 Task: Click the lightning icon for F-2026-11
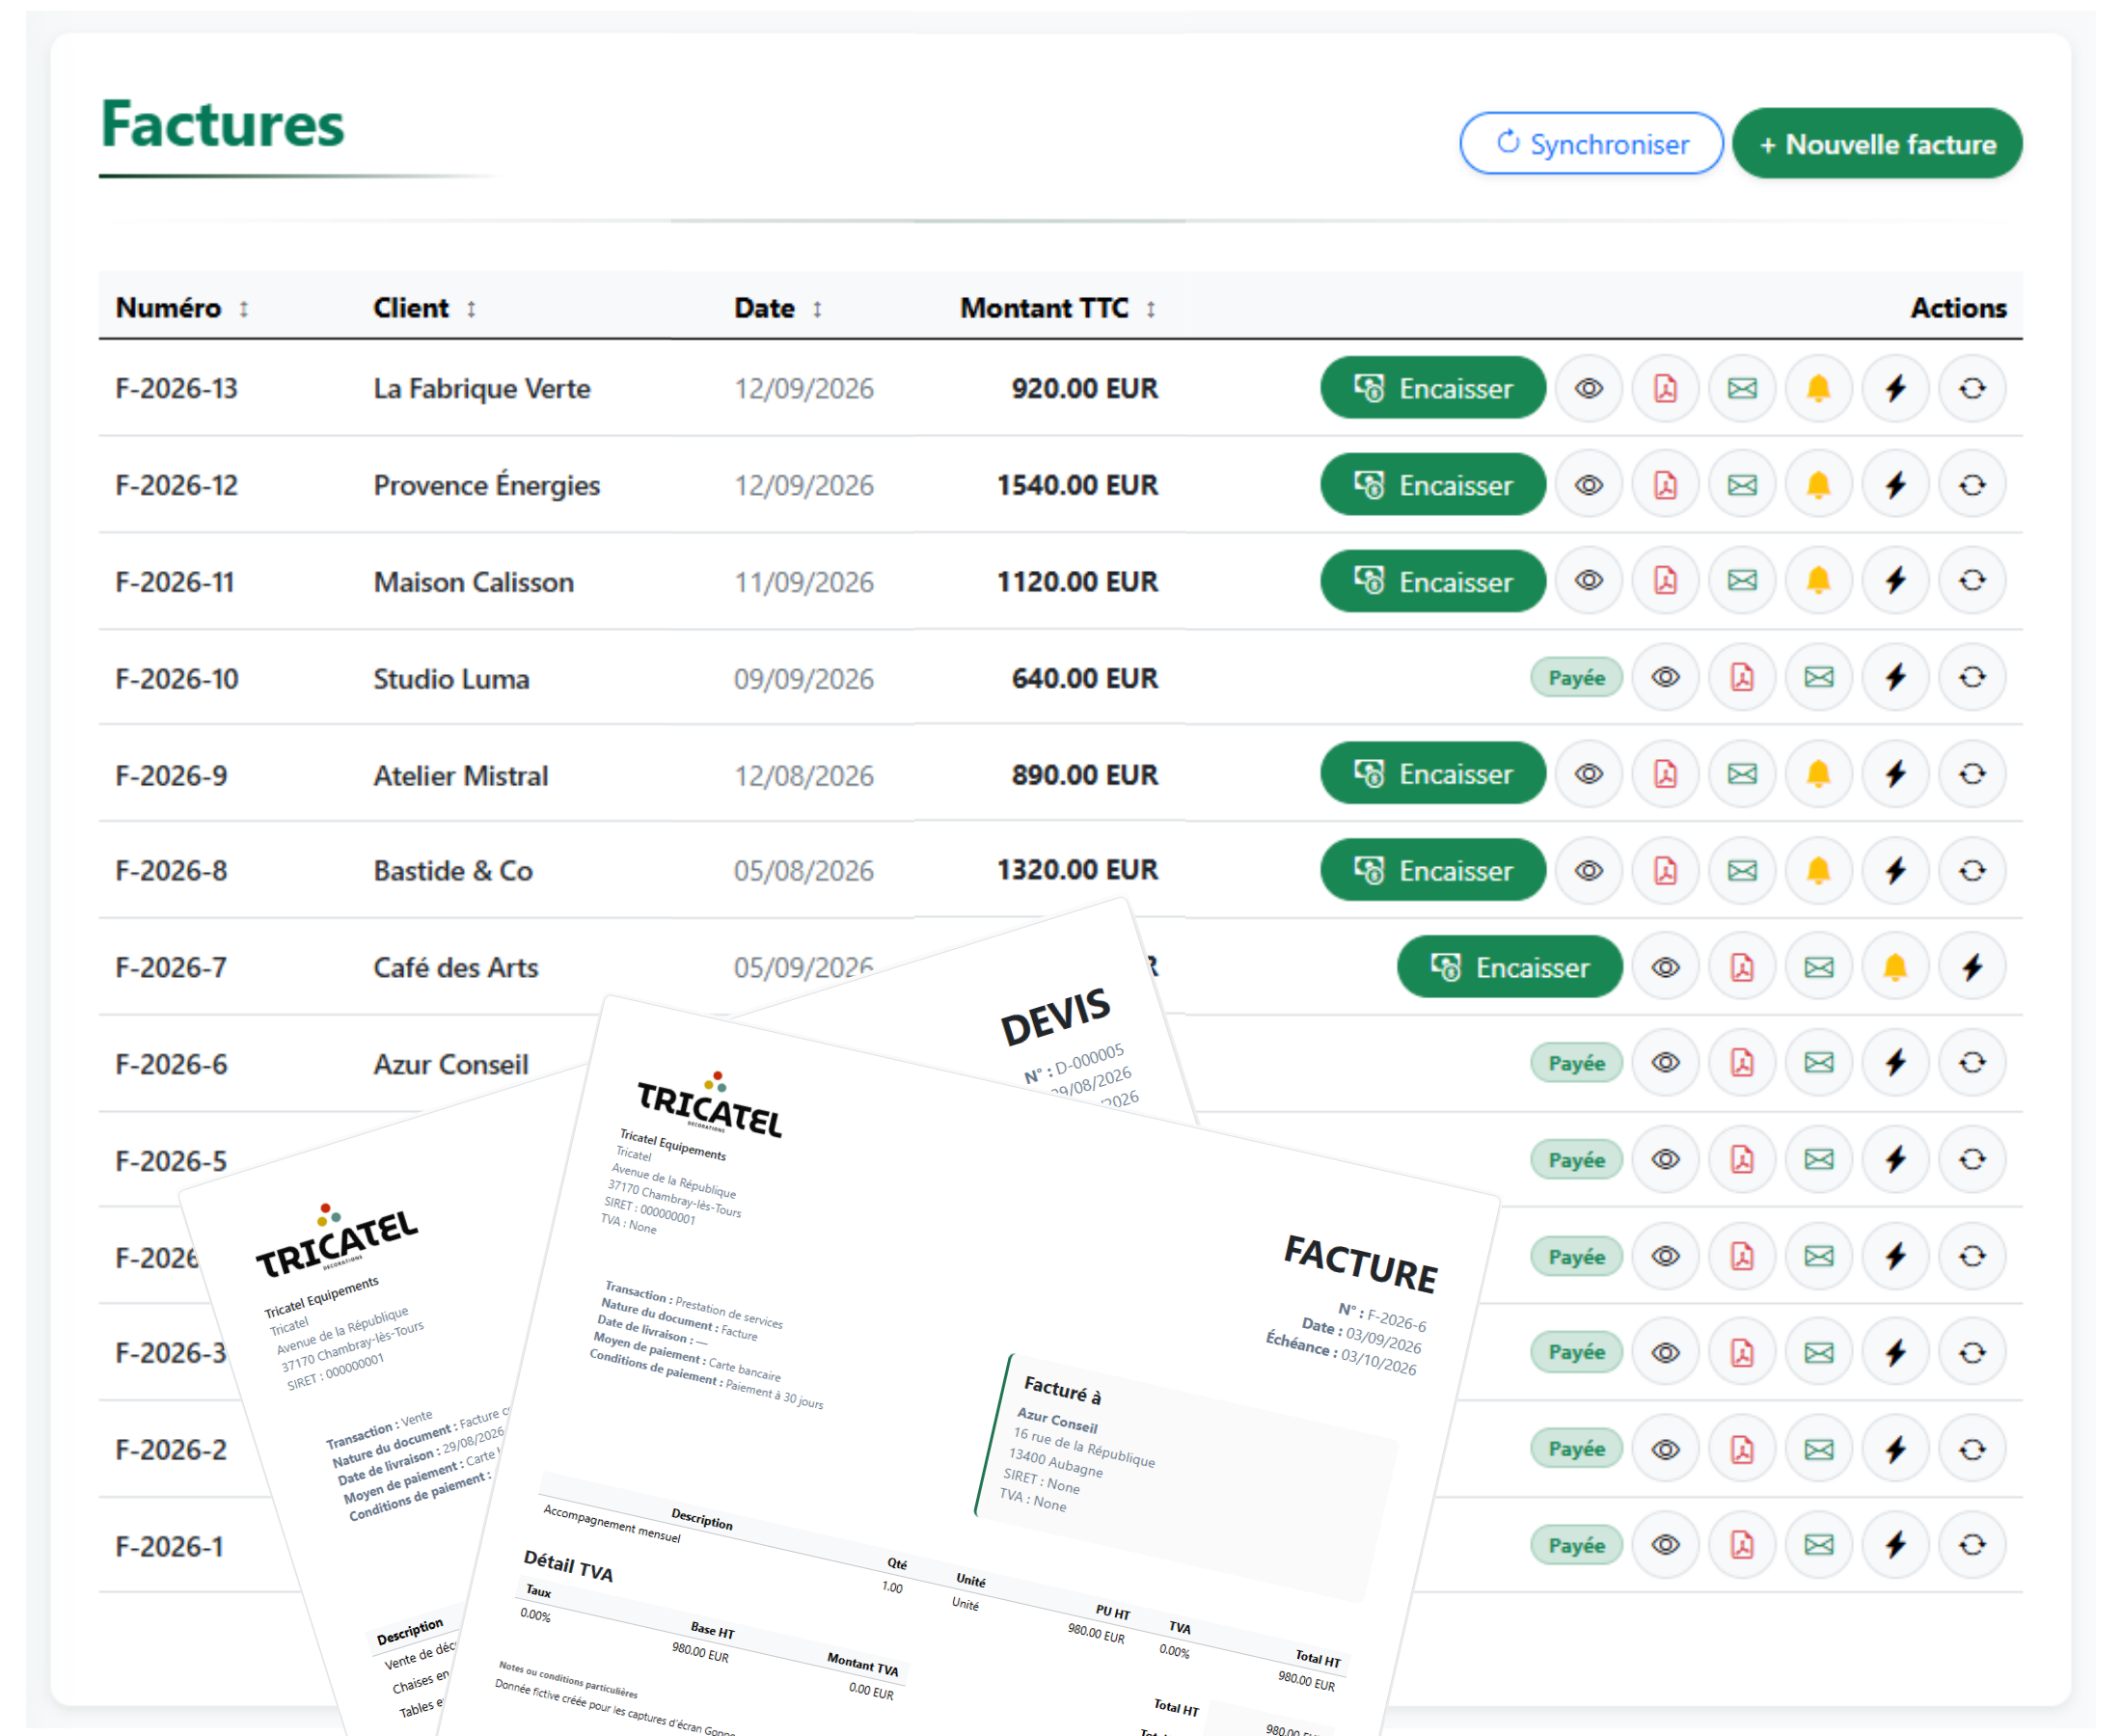(x=1895, y=580)
